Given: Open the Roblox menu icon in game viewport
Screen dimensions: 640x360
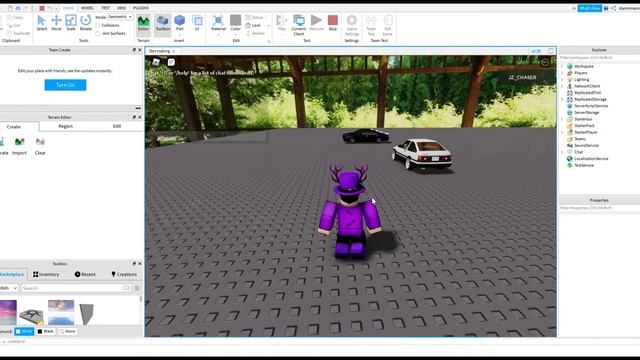Looking at the screenshot, I should (x=156, y=62).
